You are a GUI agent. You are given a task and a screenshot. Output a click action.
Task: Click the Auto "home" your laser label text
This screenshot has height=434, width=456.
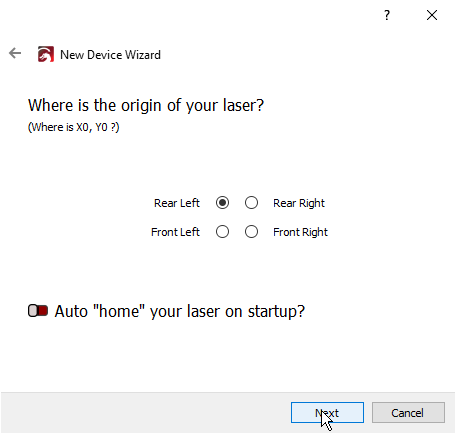(180, 311)
